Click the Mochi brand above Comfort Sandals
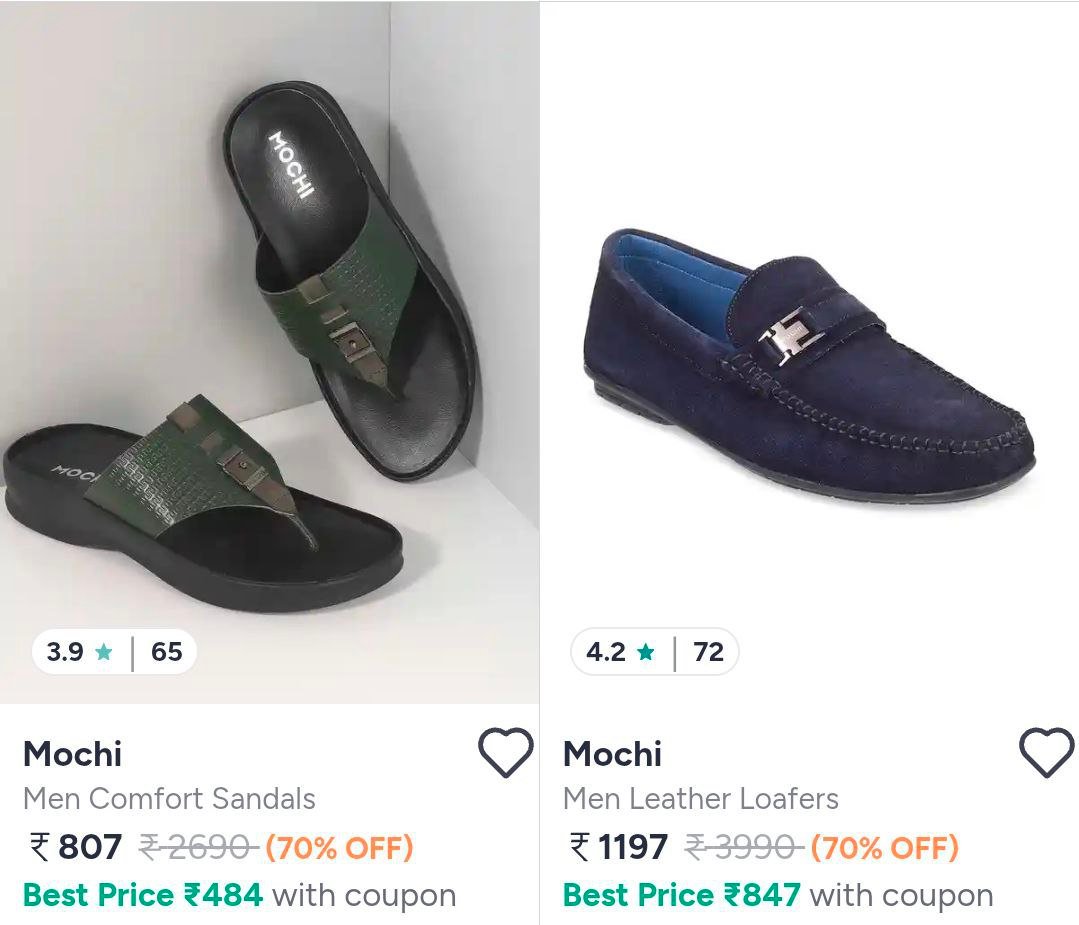Image resolution: width=1079 pixels, height=925 pixels. tap(72, 754)
